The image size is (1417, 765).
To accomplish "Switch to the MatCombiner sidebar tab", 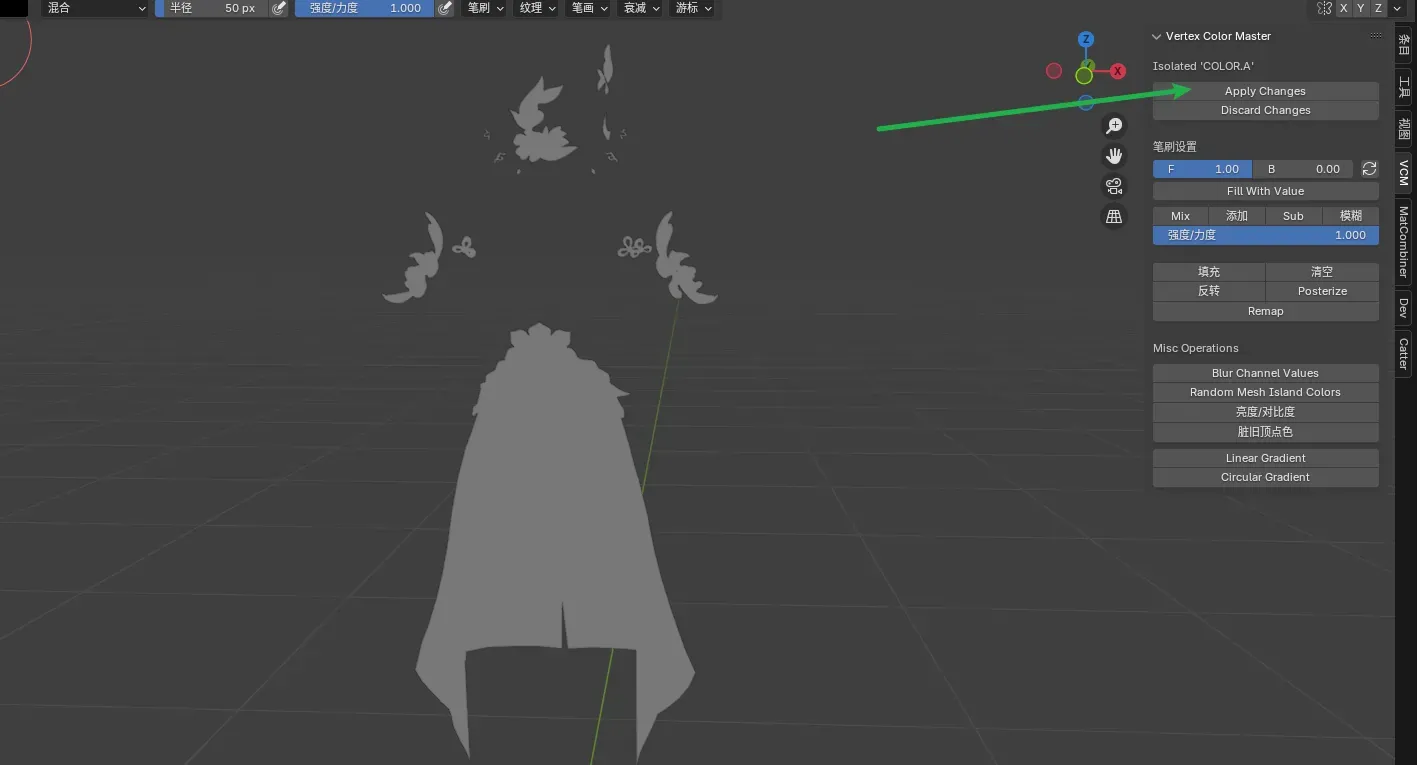I will tap(1404, 241).
